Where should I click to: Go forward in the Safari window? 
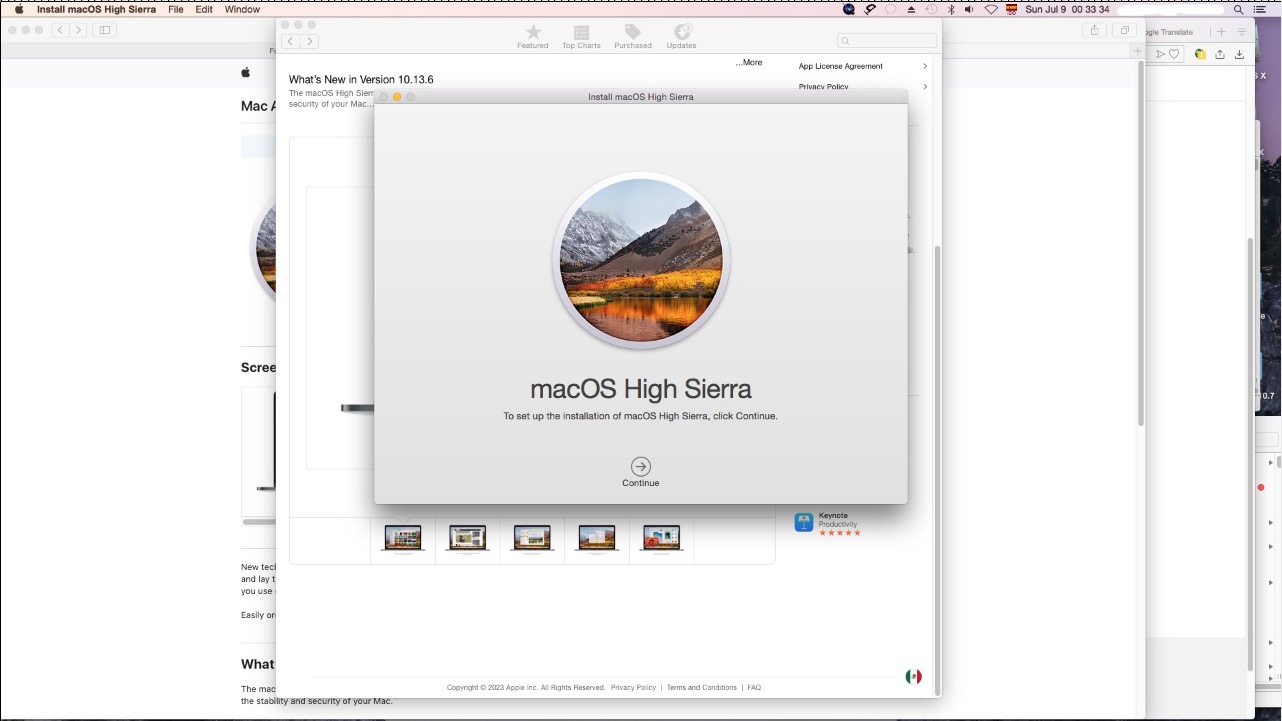(78, 30)
